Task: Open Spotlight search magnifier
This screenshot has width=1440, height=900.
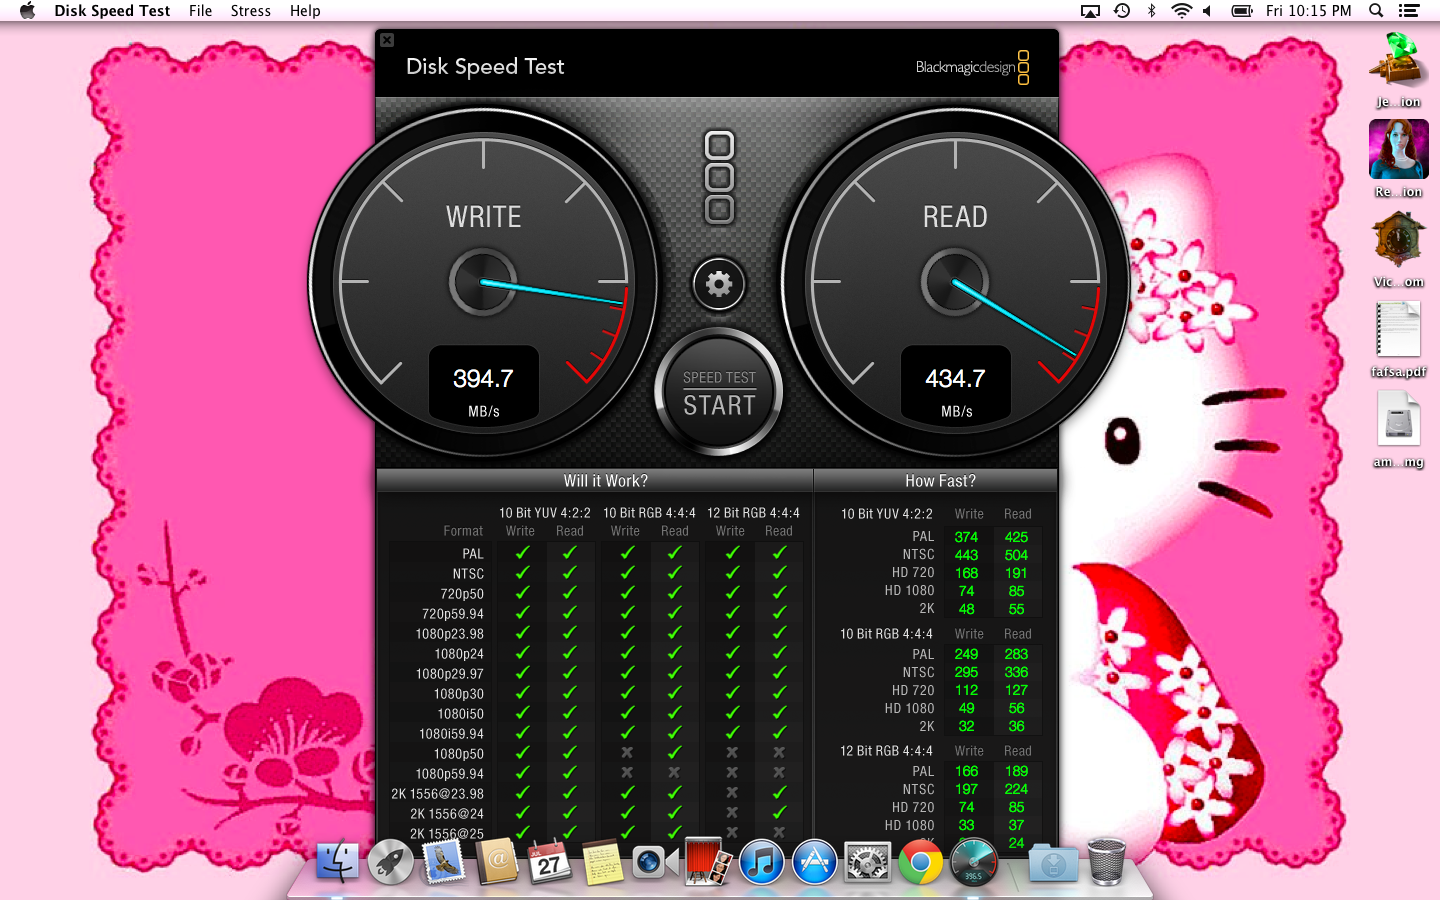Action: pos(1376,11)
